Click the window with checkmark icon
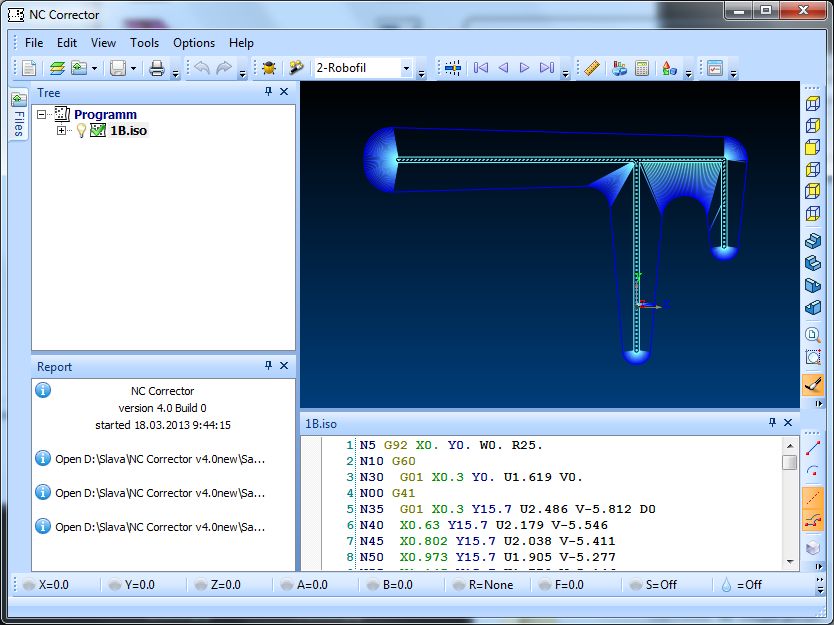The image size is (834, 625). pyautogui.click(x=715, y=68)
